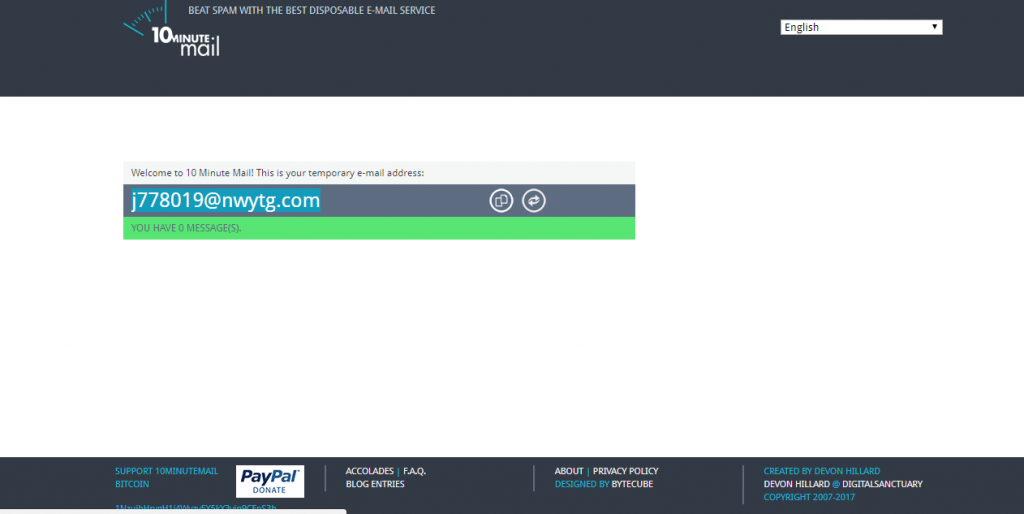Open the Support 10MinuteMail link

point(167,471)
